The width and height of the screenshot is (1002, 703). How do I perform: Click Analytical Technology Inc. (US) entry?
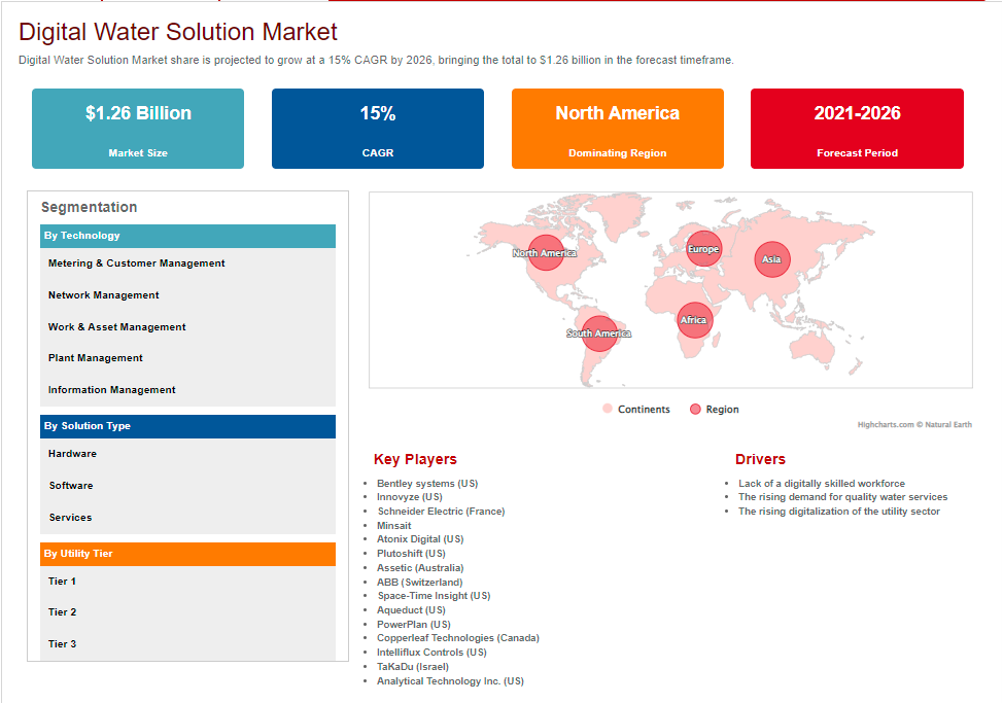tap(450, 681)
